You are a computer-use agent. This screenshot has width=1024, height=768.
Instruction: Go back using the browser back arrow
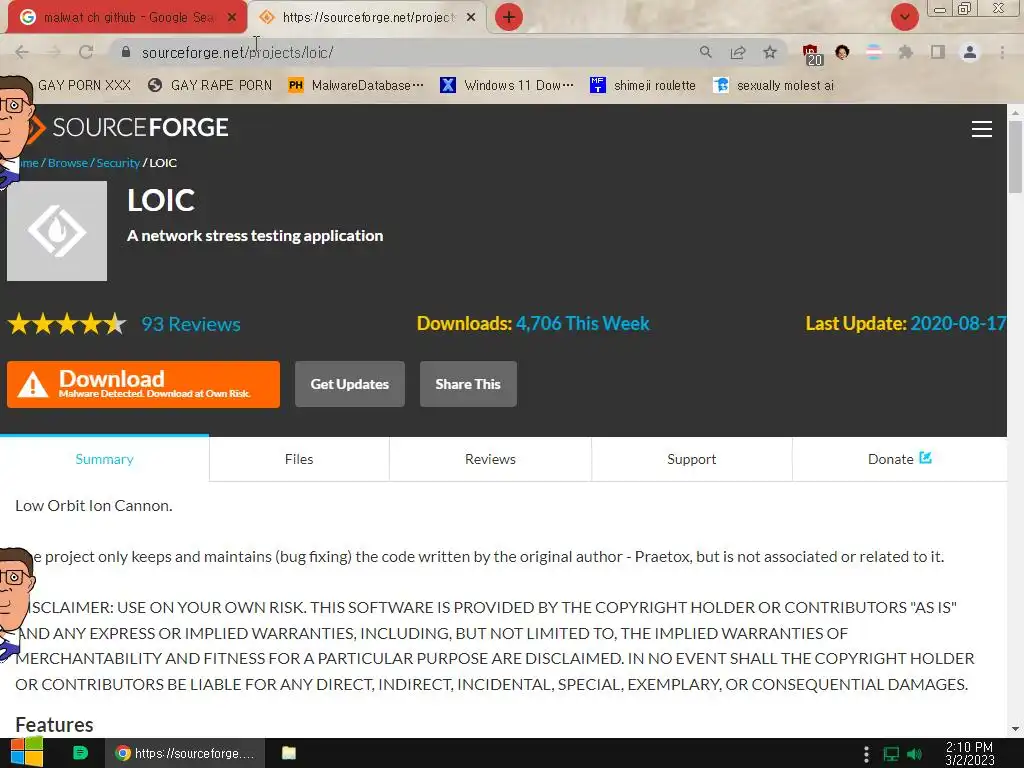[x=22, y=52]
